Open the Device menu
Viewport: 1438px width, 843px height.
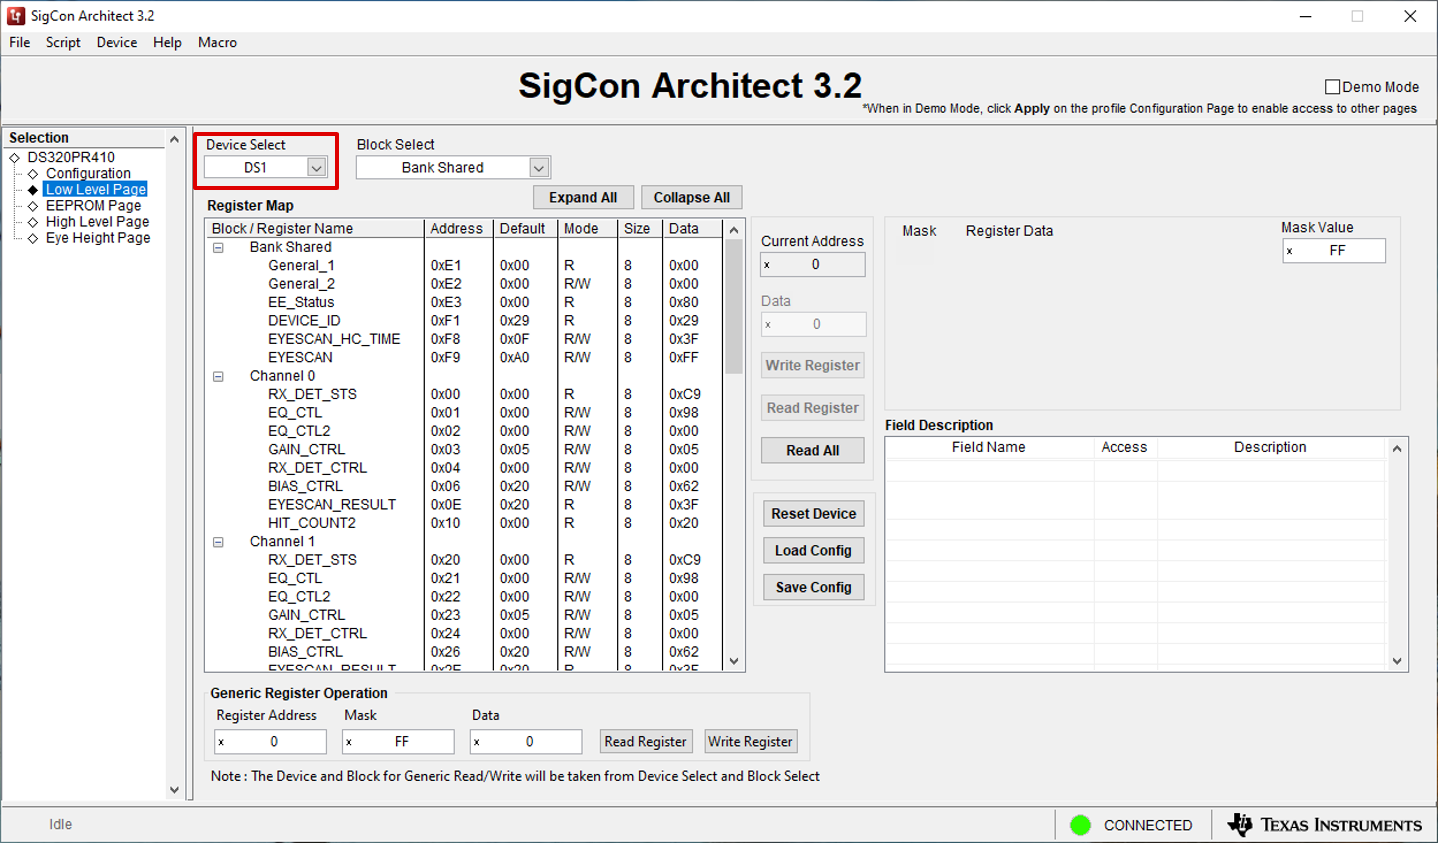click(117, 42)
